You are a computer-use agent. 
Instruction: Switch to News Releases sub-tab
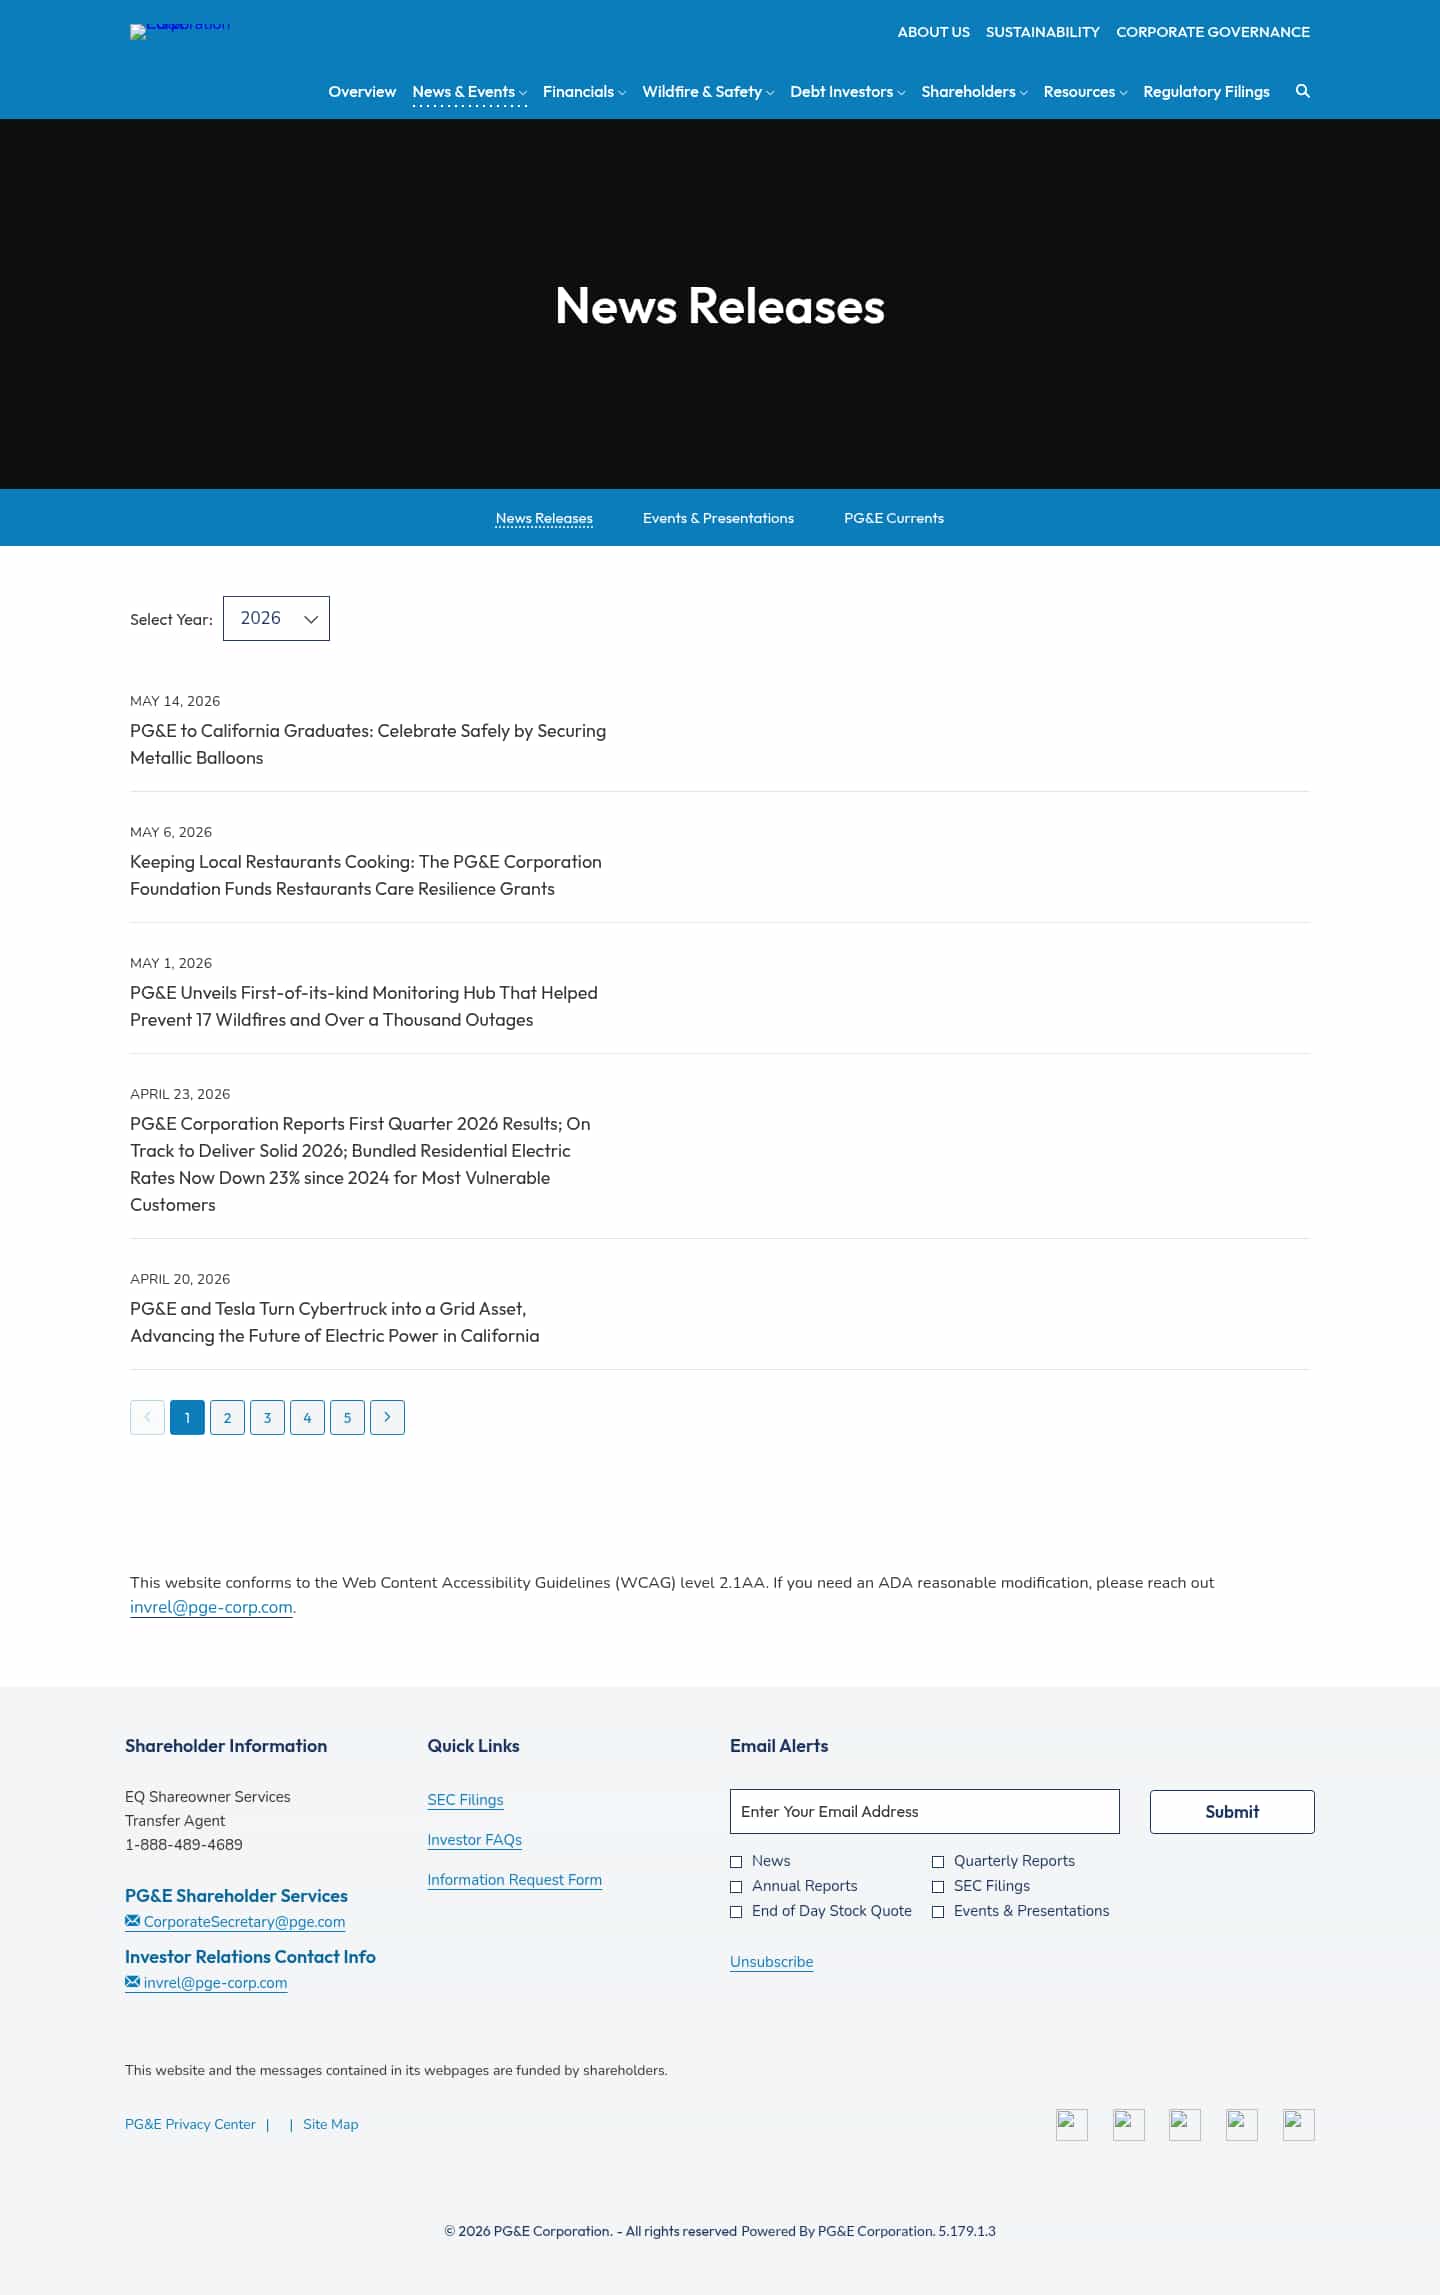tap(544, 518)
